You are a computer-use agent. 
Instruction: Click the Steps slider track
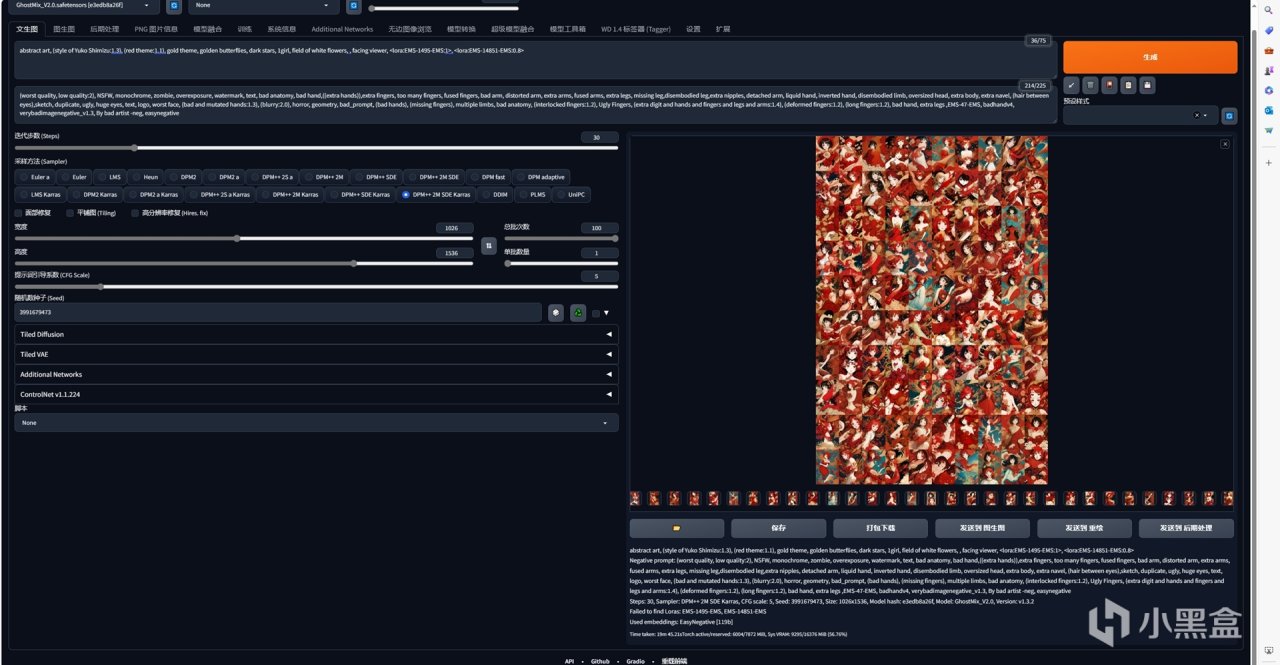point(316,148)
